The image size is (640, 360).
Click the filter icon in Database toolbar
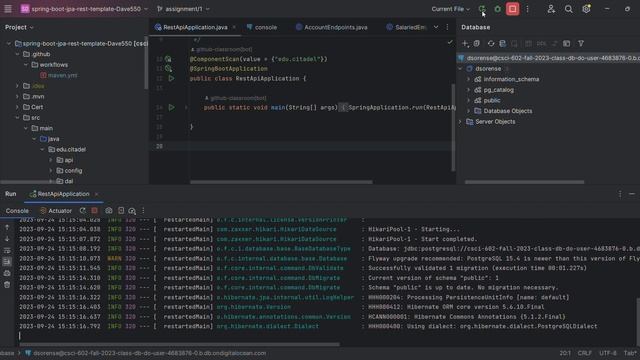581,43
